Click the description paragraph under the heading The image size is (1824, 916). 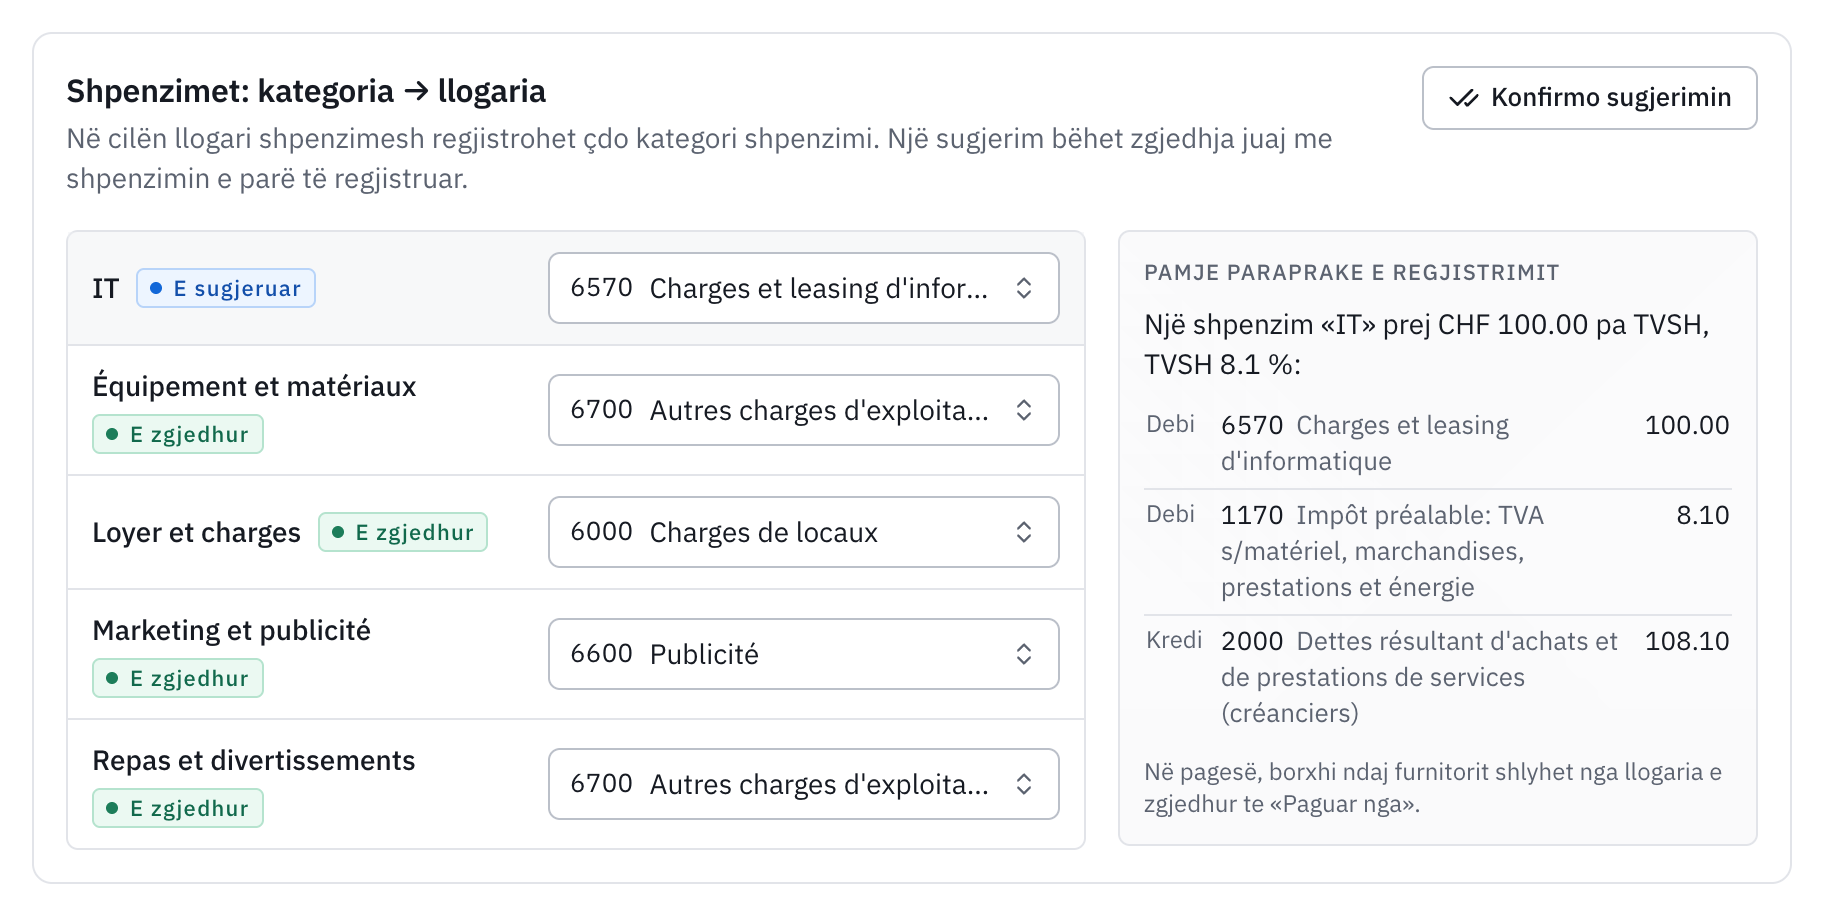(699, 159)
